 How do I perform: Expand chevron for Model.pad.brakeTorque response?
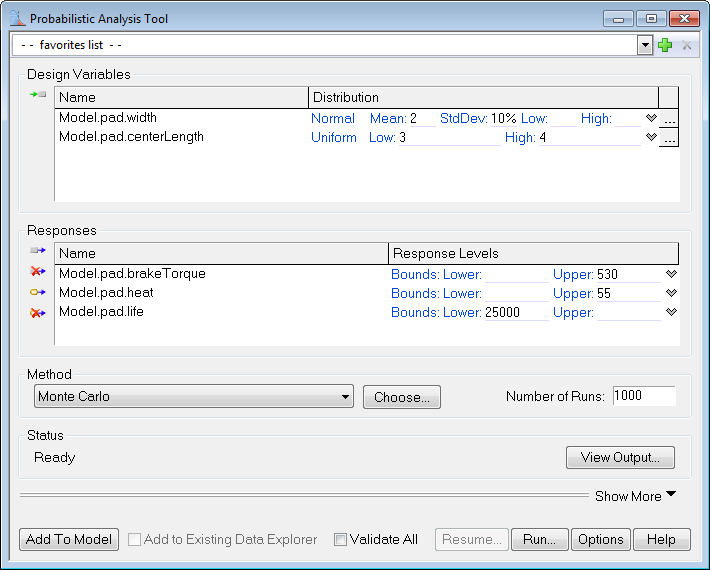pyautogui.click(x=671, y=274)
